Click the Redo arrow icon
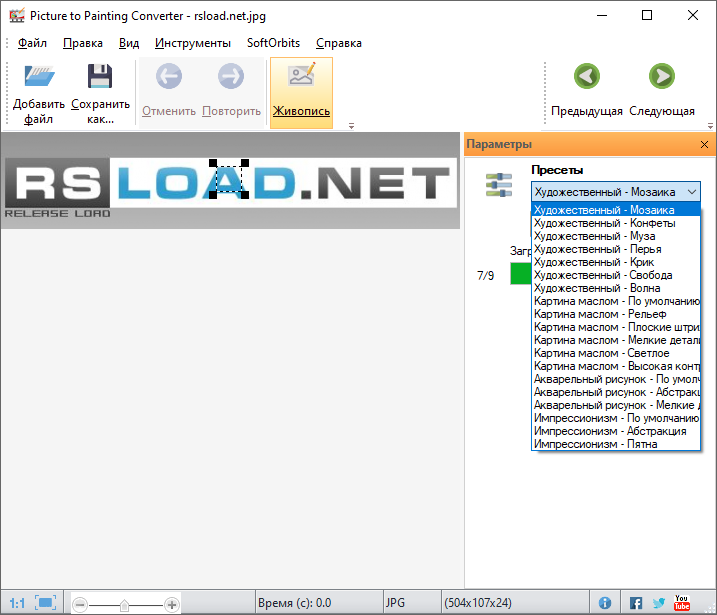This screenshot has height=615, width=717. pos(231,76)
